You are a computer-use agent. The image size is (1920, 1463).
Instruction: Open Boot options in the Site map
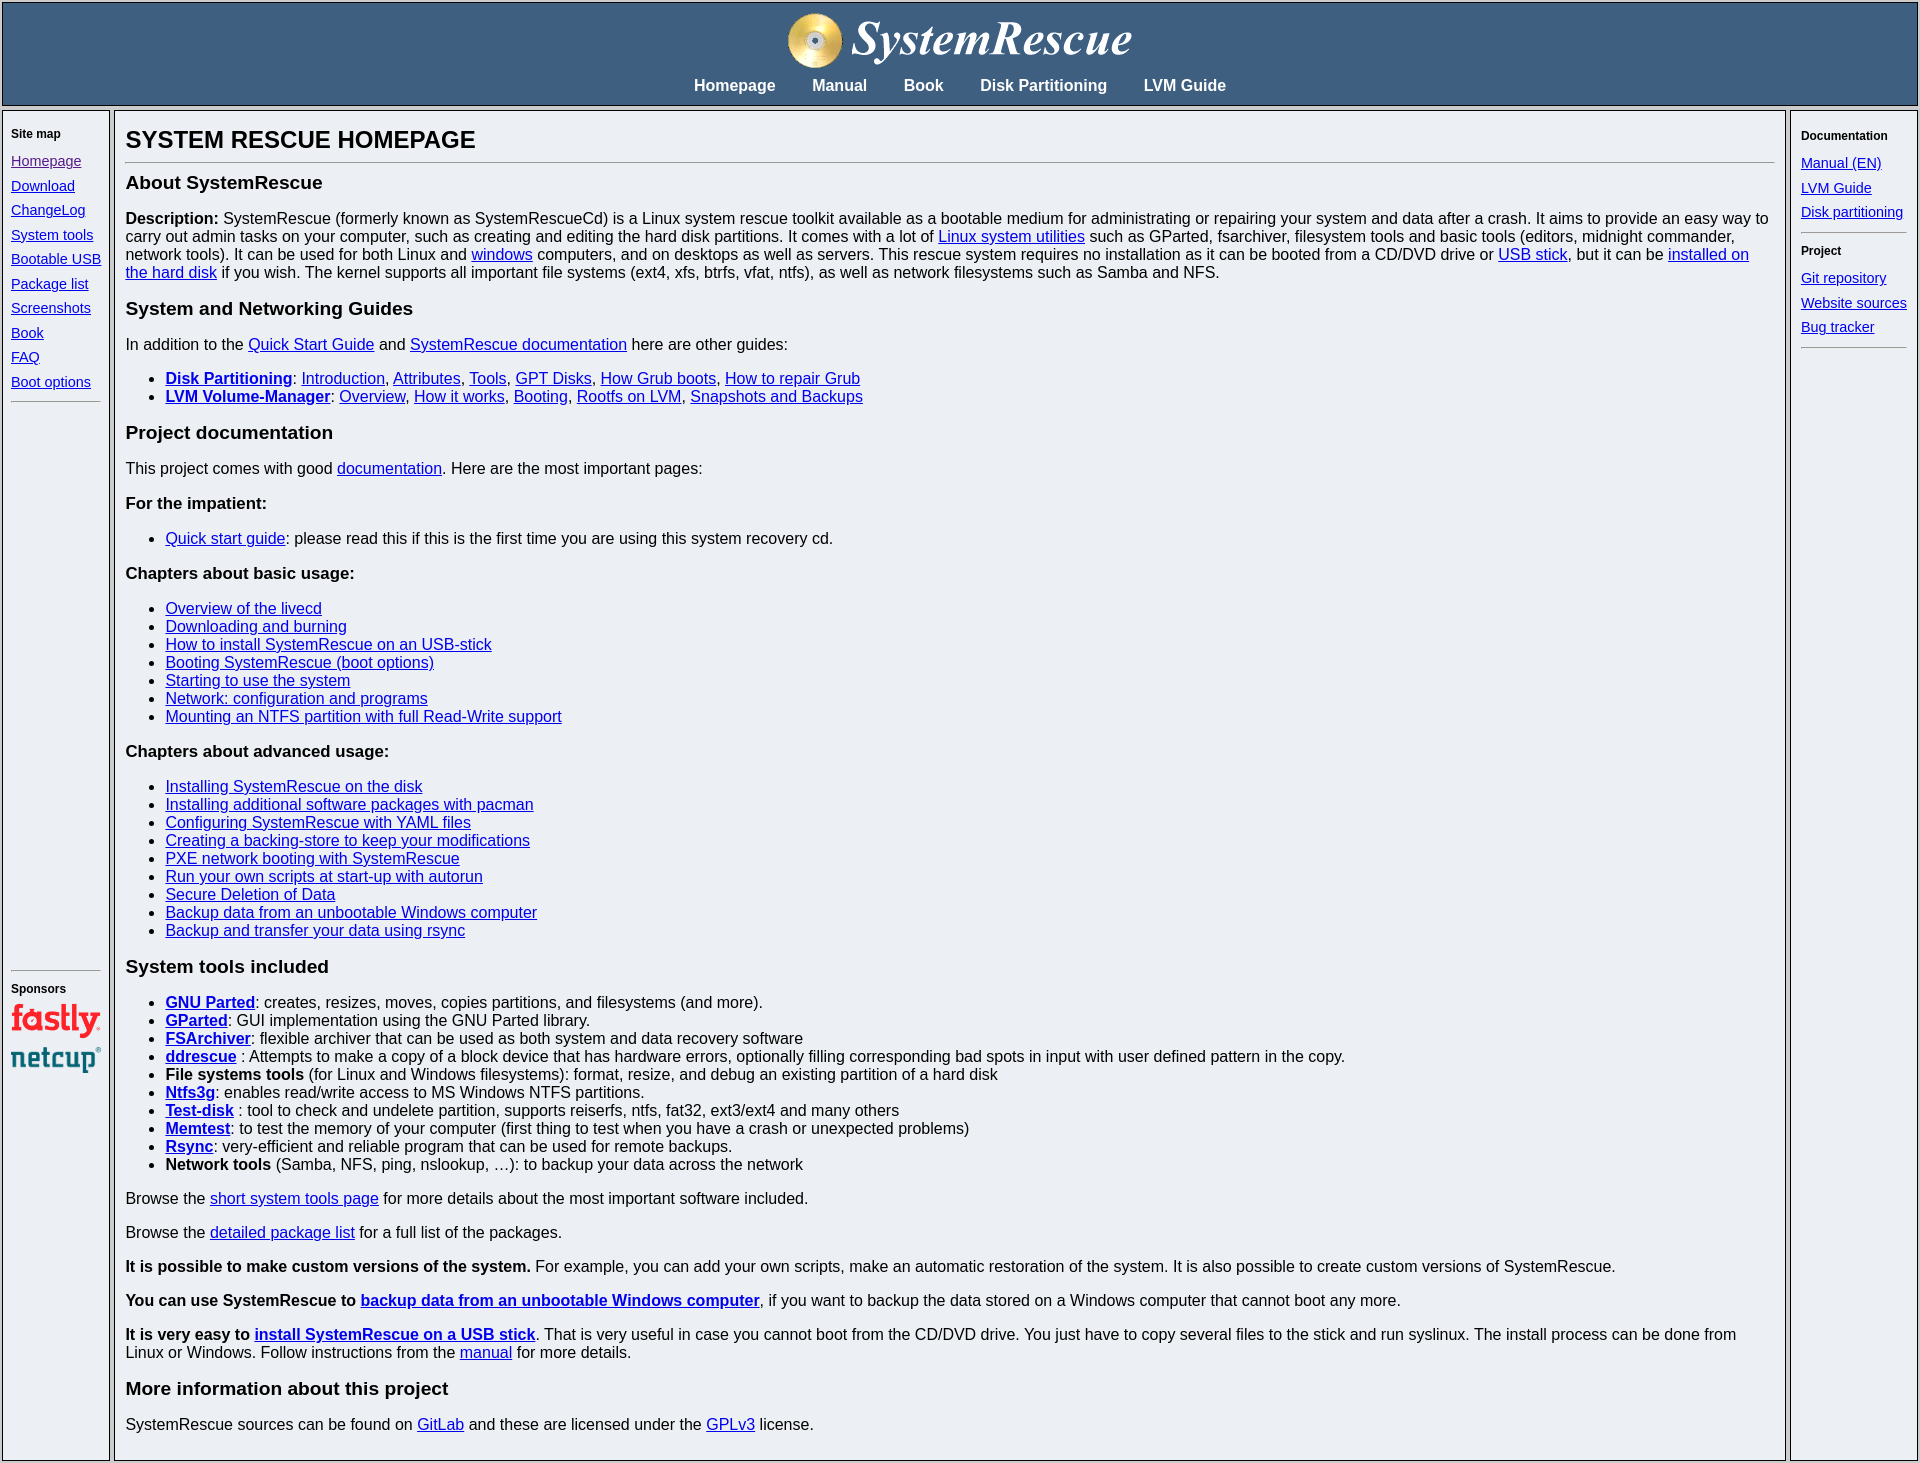pyautogui.click(x=51, y=382)
